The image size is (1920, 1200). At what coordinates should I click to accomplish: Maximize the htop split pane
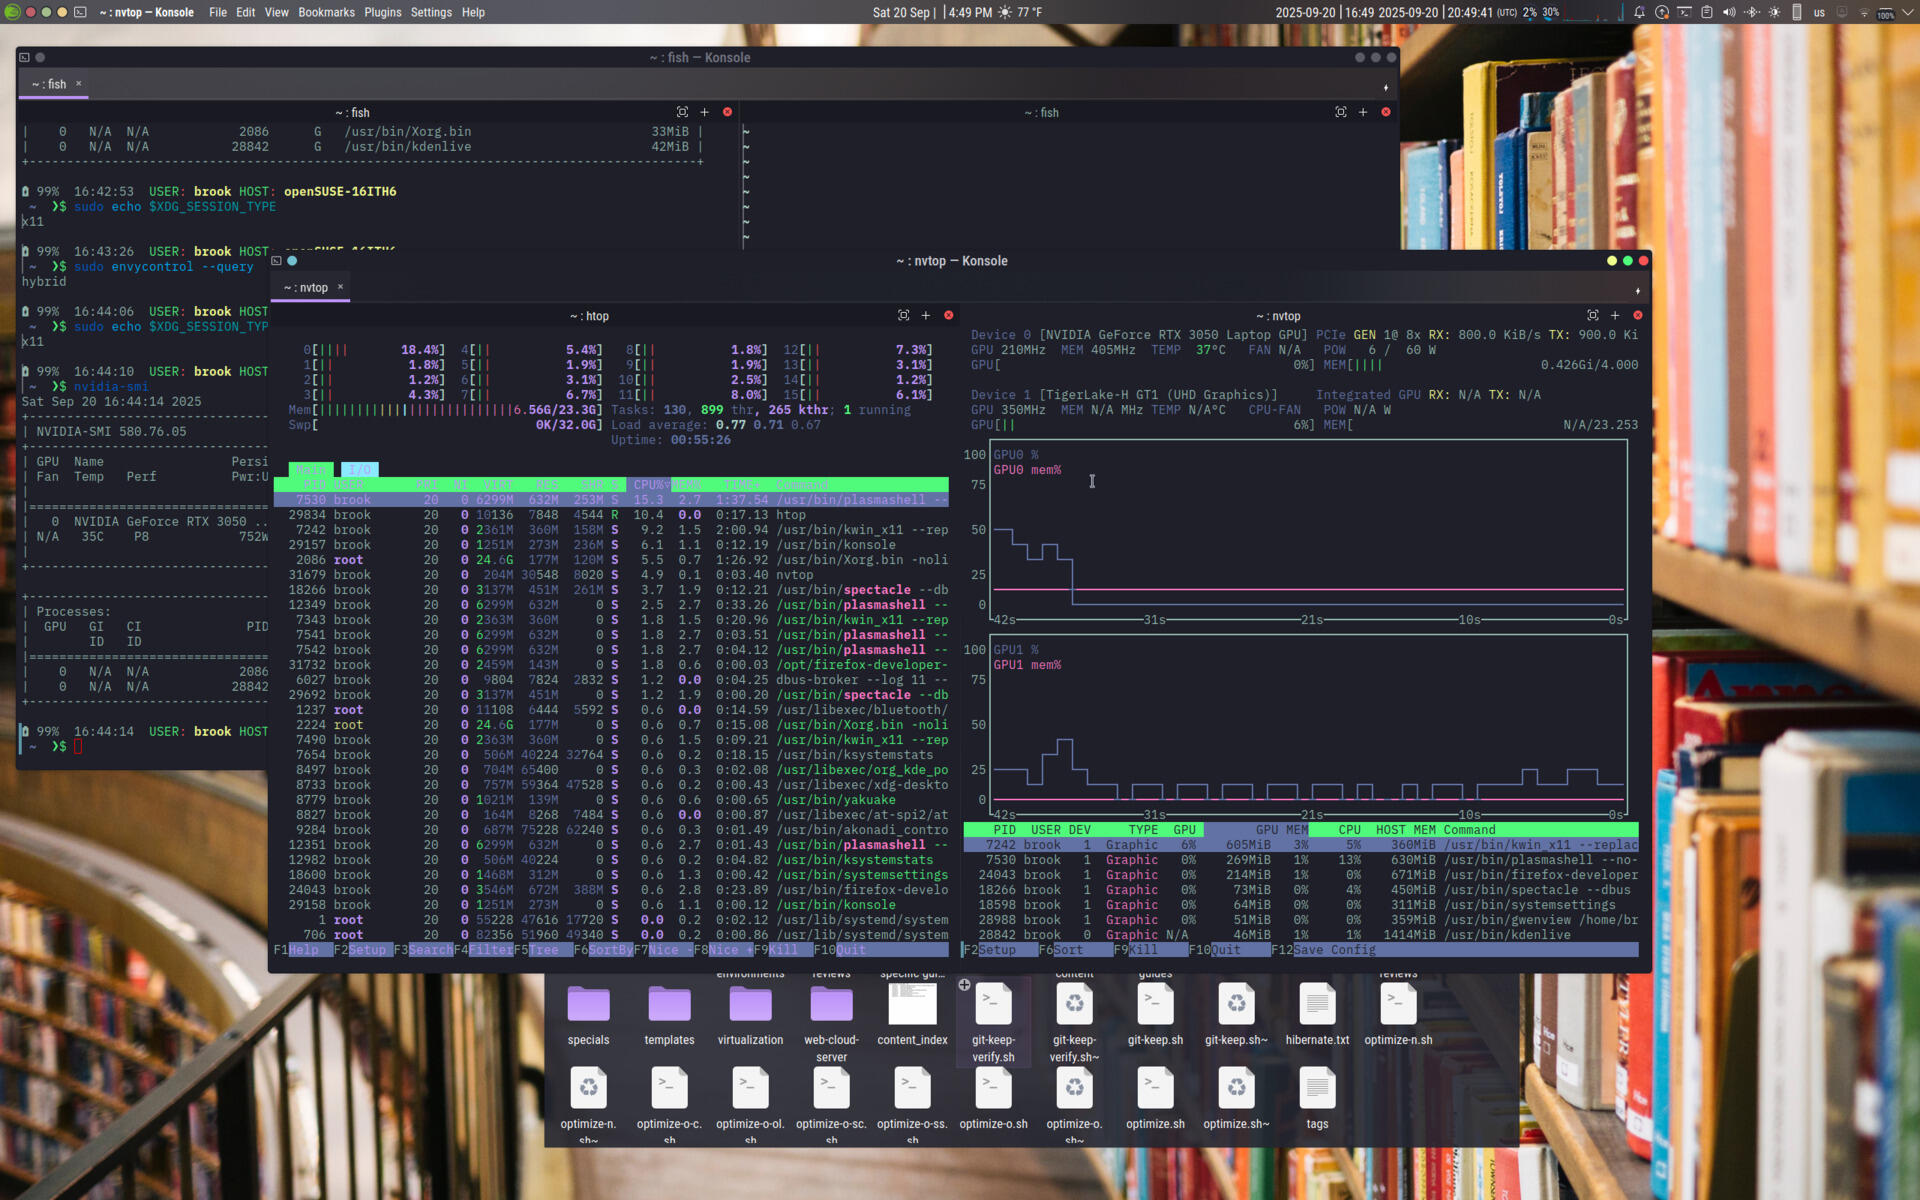pos(903,315)
